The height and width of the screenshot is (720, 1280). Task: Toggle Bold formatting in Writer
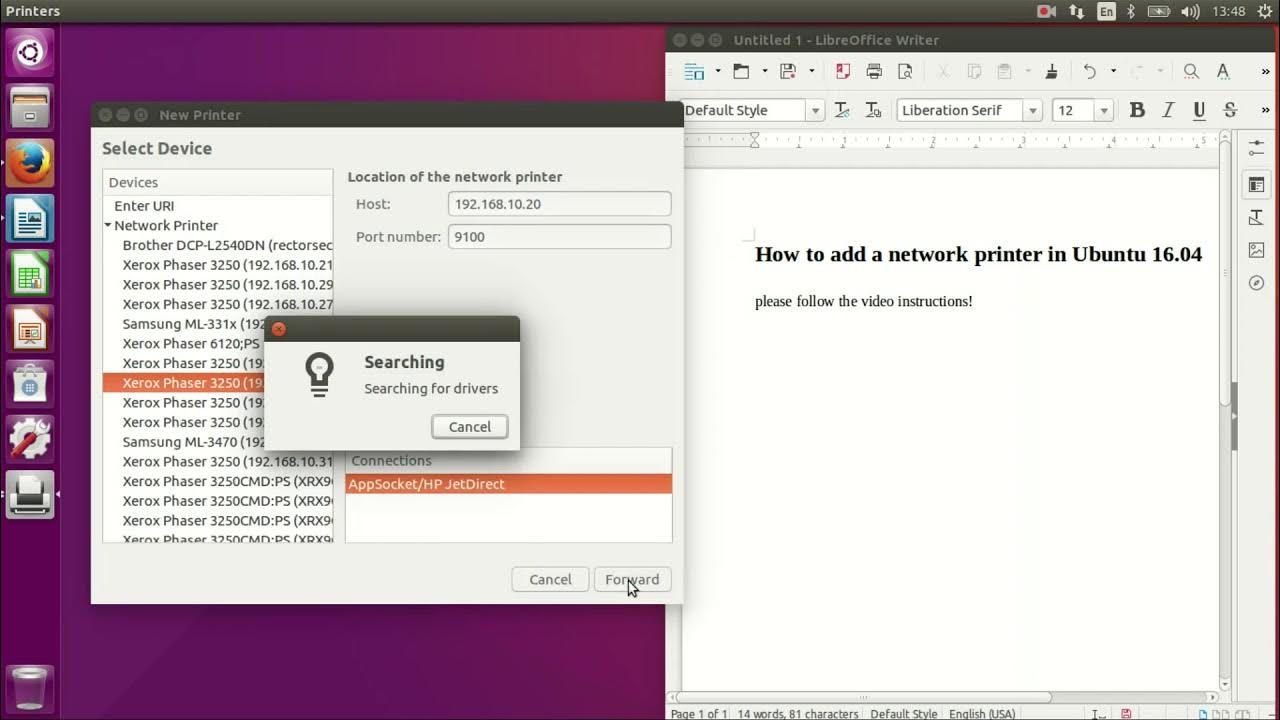click(x=1137, y=110)
